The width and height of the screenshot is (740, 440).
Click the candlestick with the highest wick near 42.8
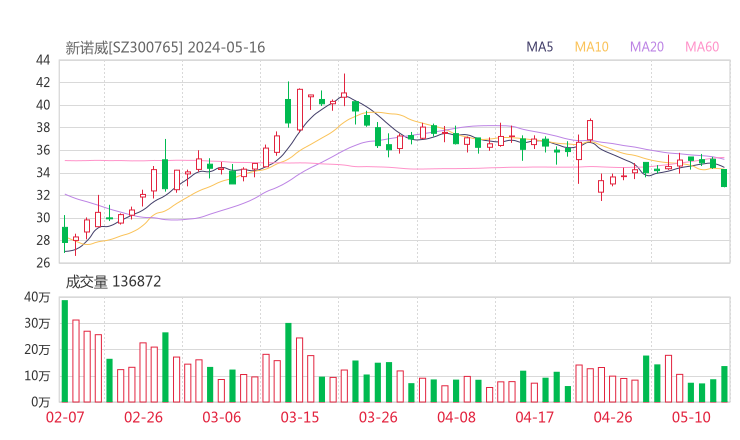[x=344, y=90]
